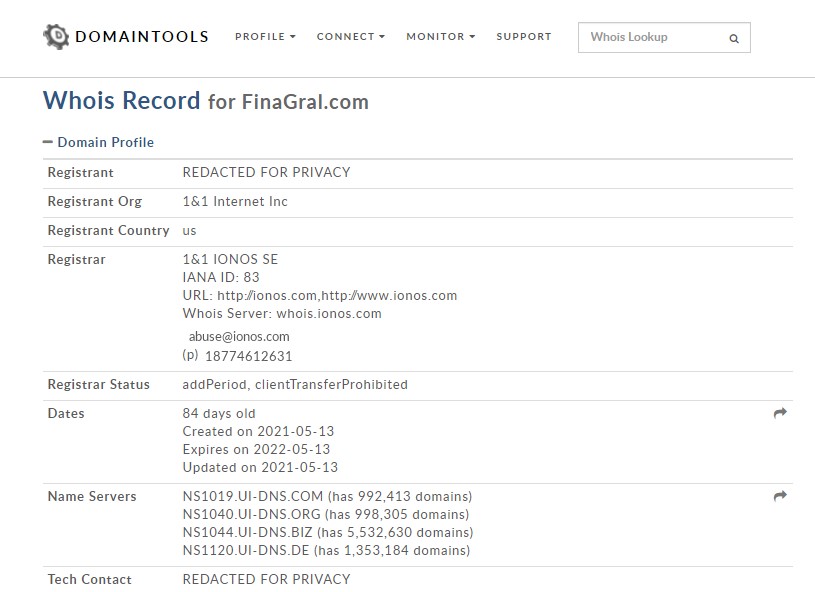
Task: Click the export arrow in the Dates row
Action: click(778, 412)
